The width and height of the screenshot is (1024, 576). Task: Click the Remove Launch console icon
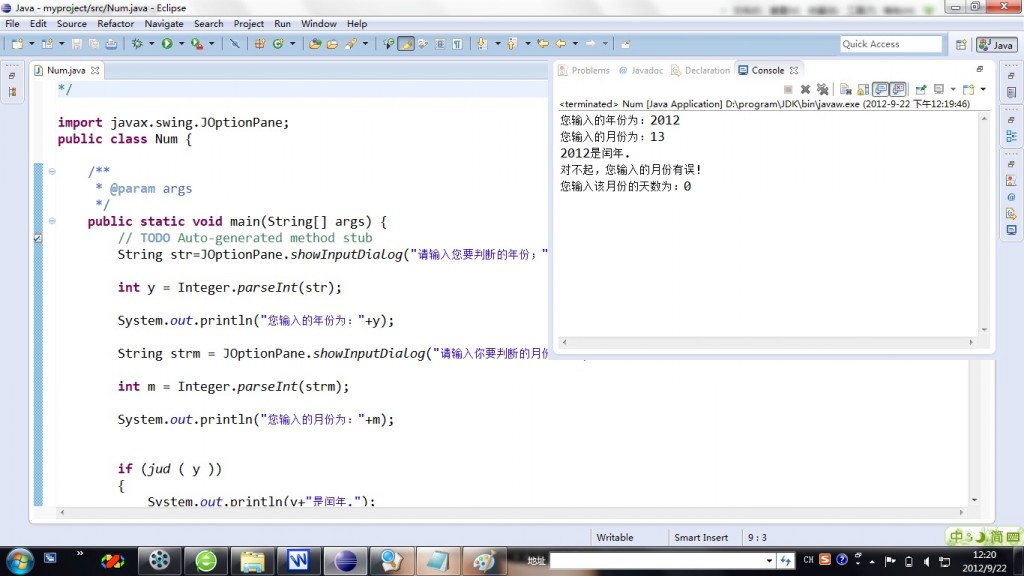tap(805, 89)
